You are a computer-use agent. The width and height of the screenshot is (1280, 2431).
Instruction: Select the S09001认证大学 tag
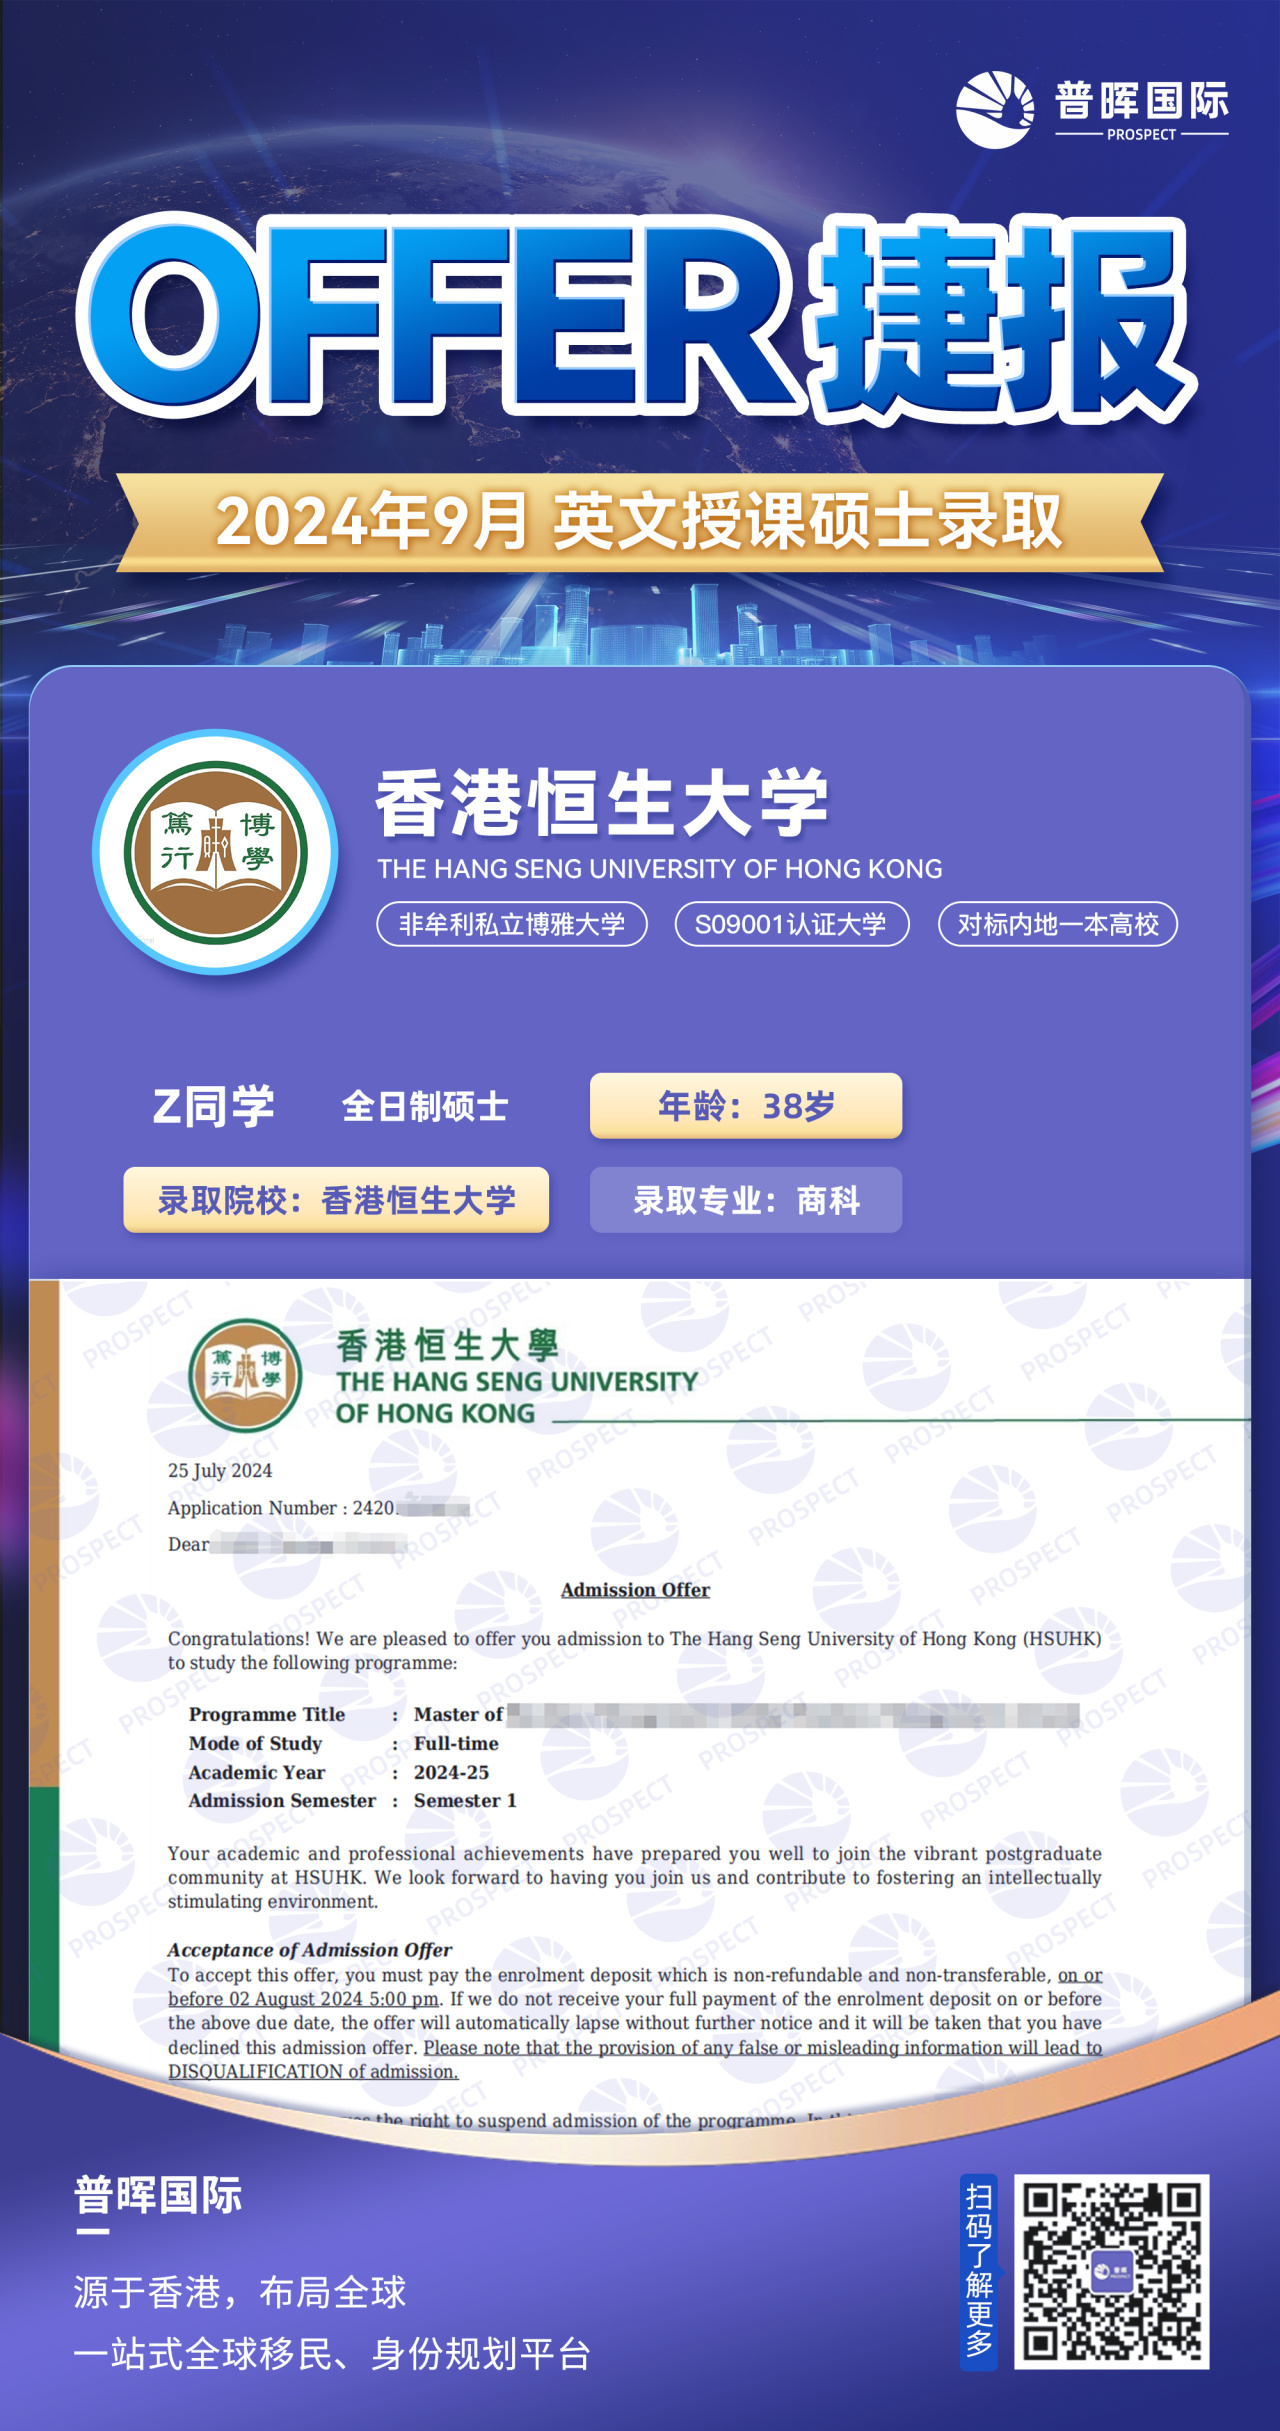click(x=791, y=924)
